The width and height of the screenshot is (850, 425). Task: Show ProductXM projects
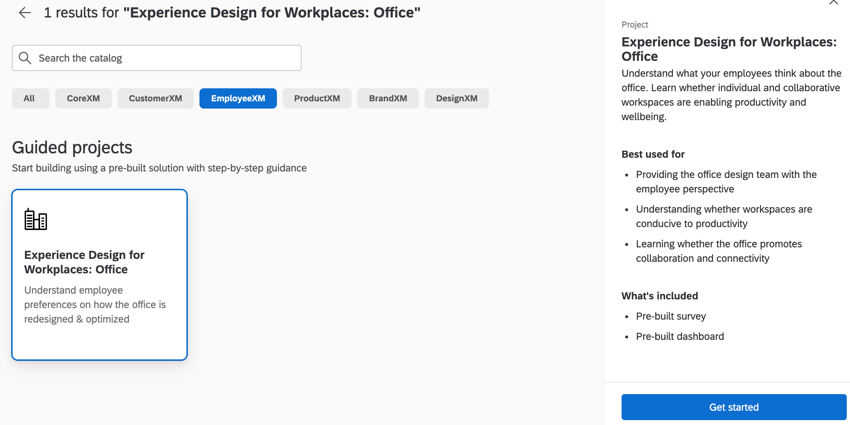pyautogui.click(x=317, y=98)
